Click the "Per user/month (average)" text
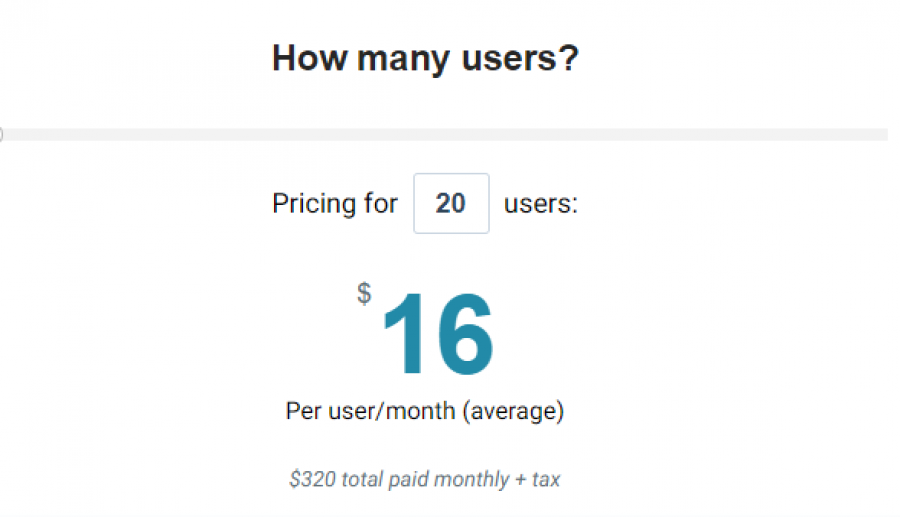The height and width of the screenshot is (517, 900). point(425,411)
